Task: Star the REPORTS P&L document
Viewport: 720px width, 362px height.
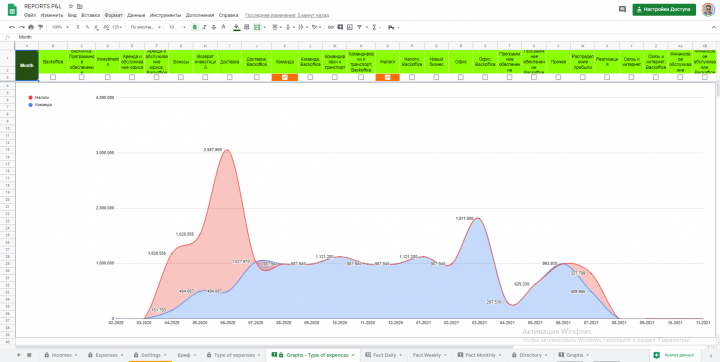Action: pyautogui.click(x=71, y=6)
